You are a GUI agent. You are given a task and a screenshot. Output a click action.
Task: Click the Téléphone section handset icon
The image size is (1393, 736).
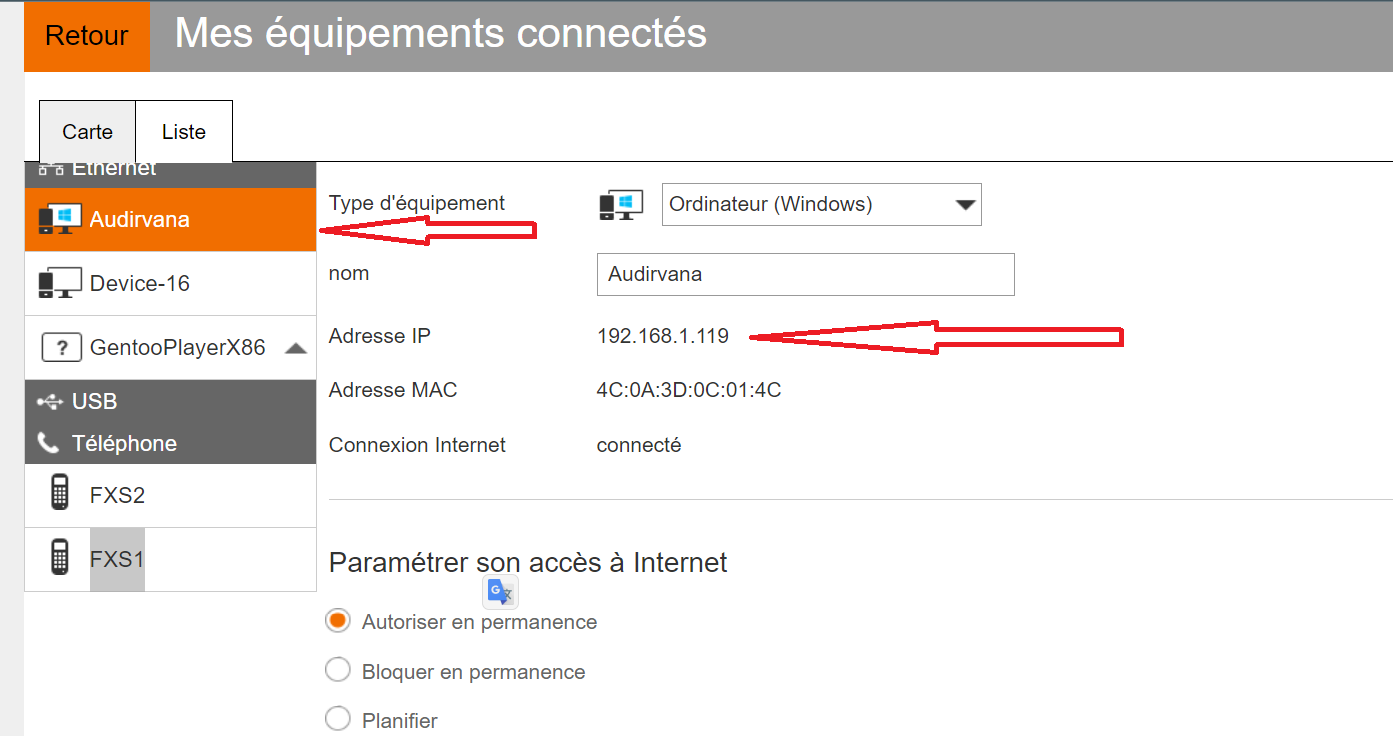point(48,443)
